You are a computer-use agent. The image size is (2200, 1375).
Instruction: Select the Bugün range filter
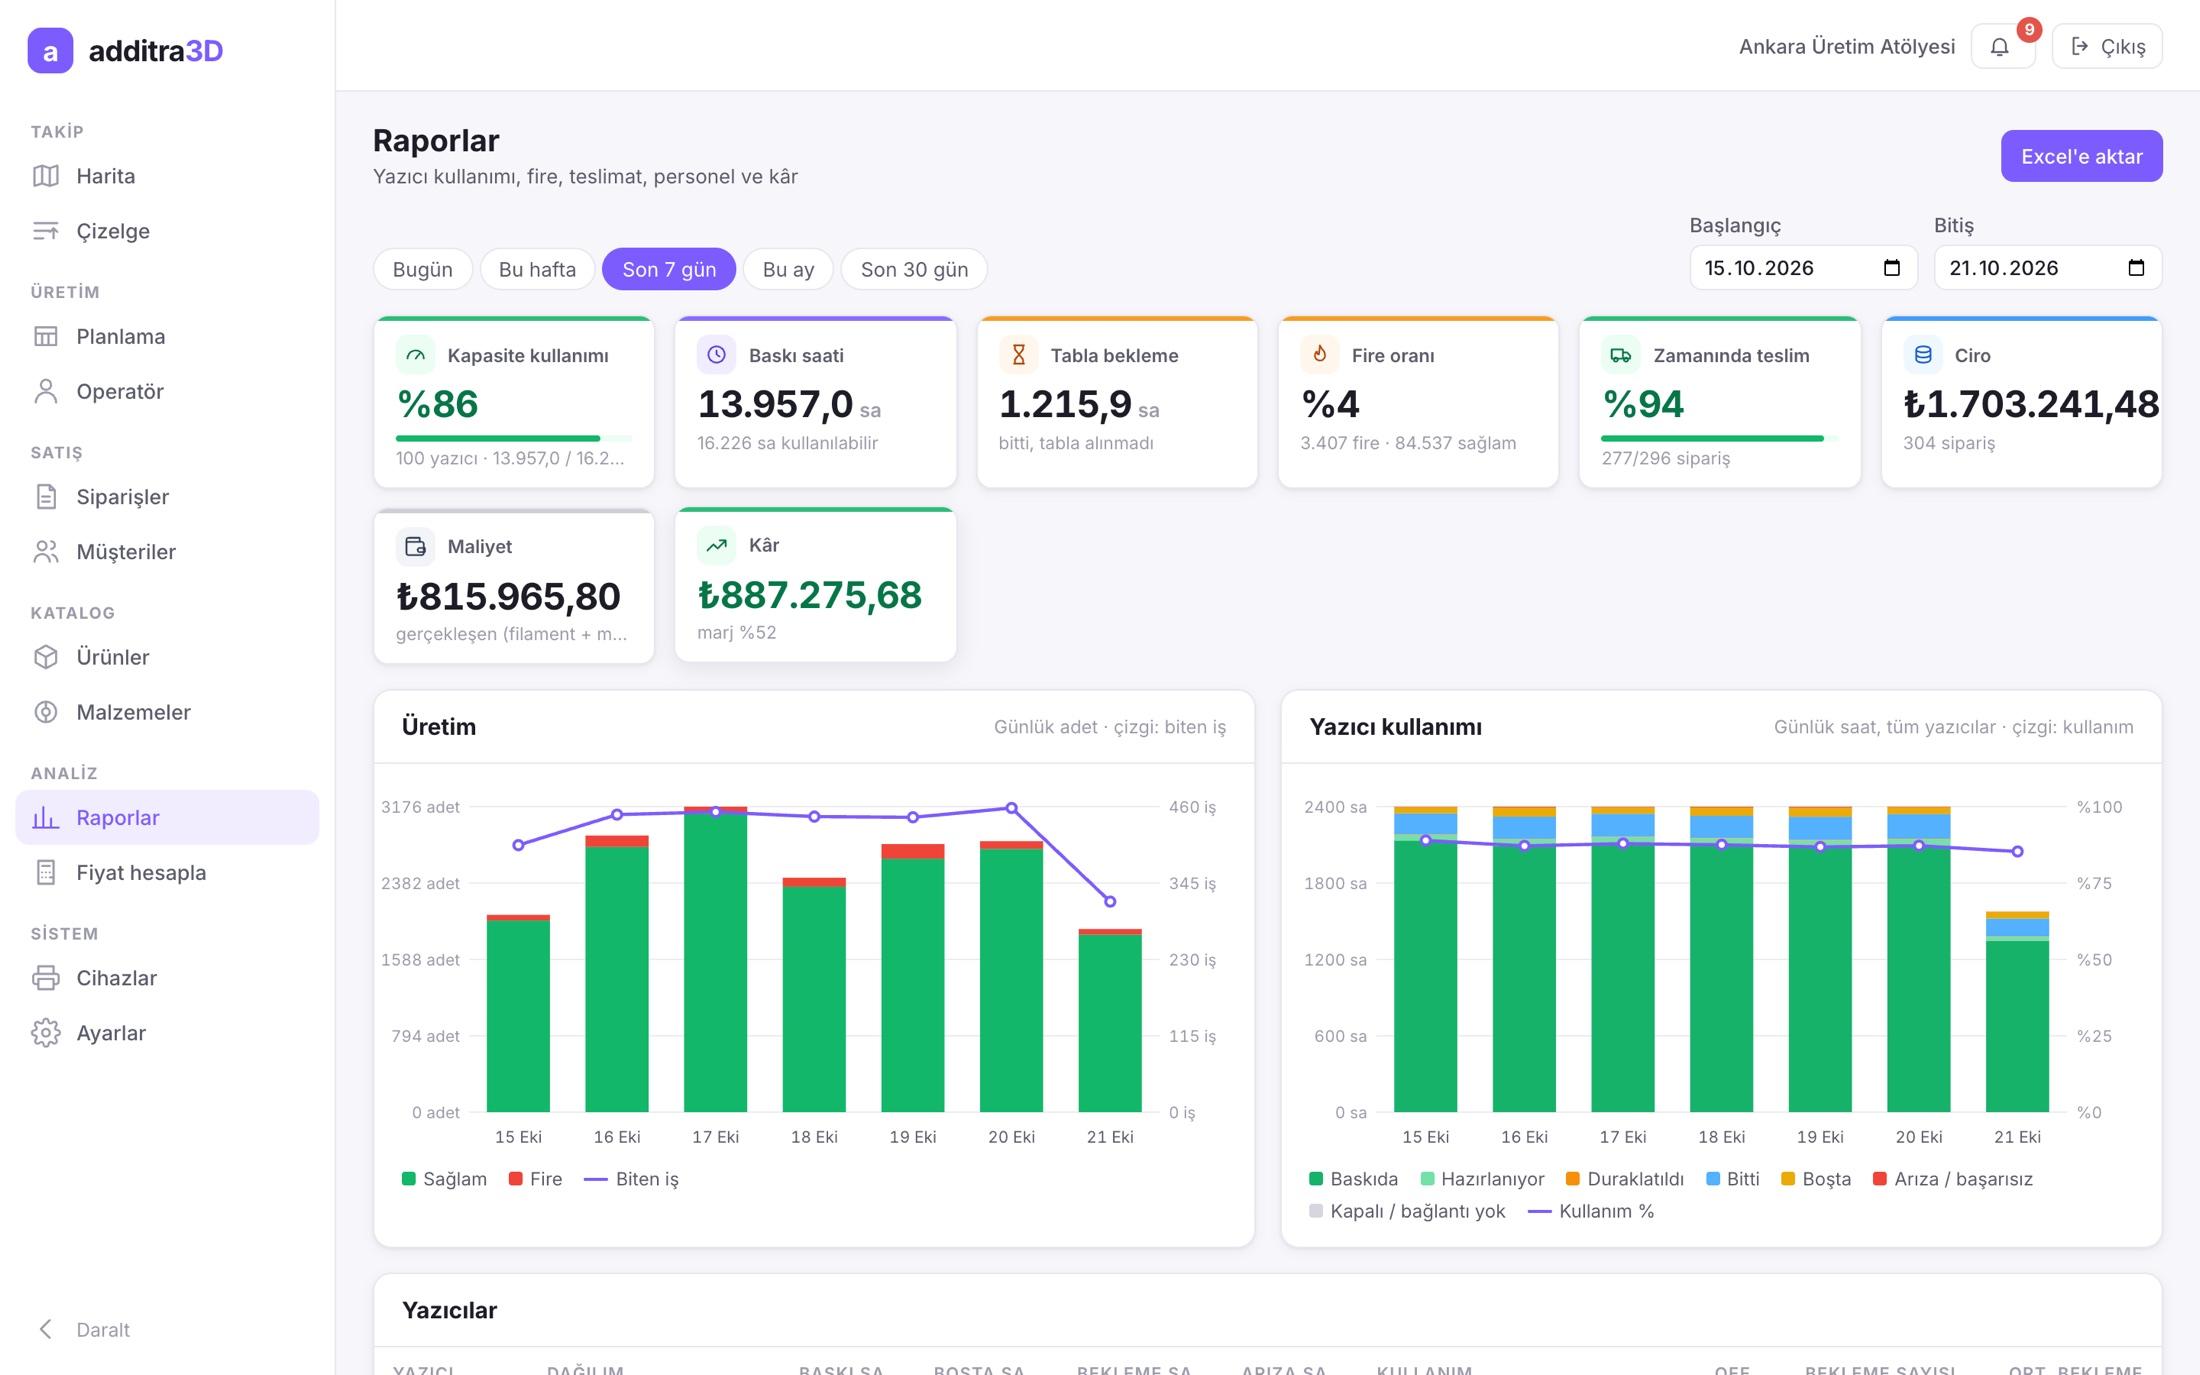(x=423, y=269)
